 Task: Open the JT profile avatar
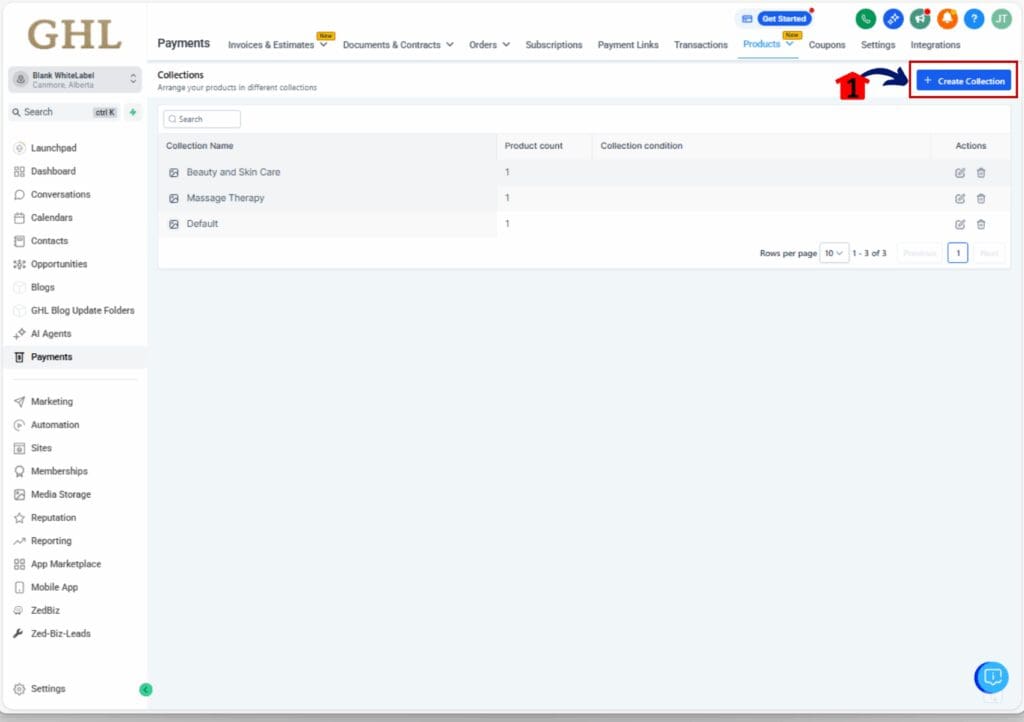(1002, 18)
